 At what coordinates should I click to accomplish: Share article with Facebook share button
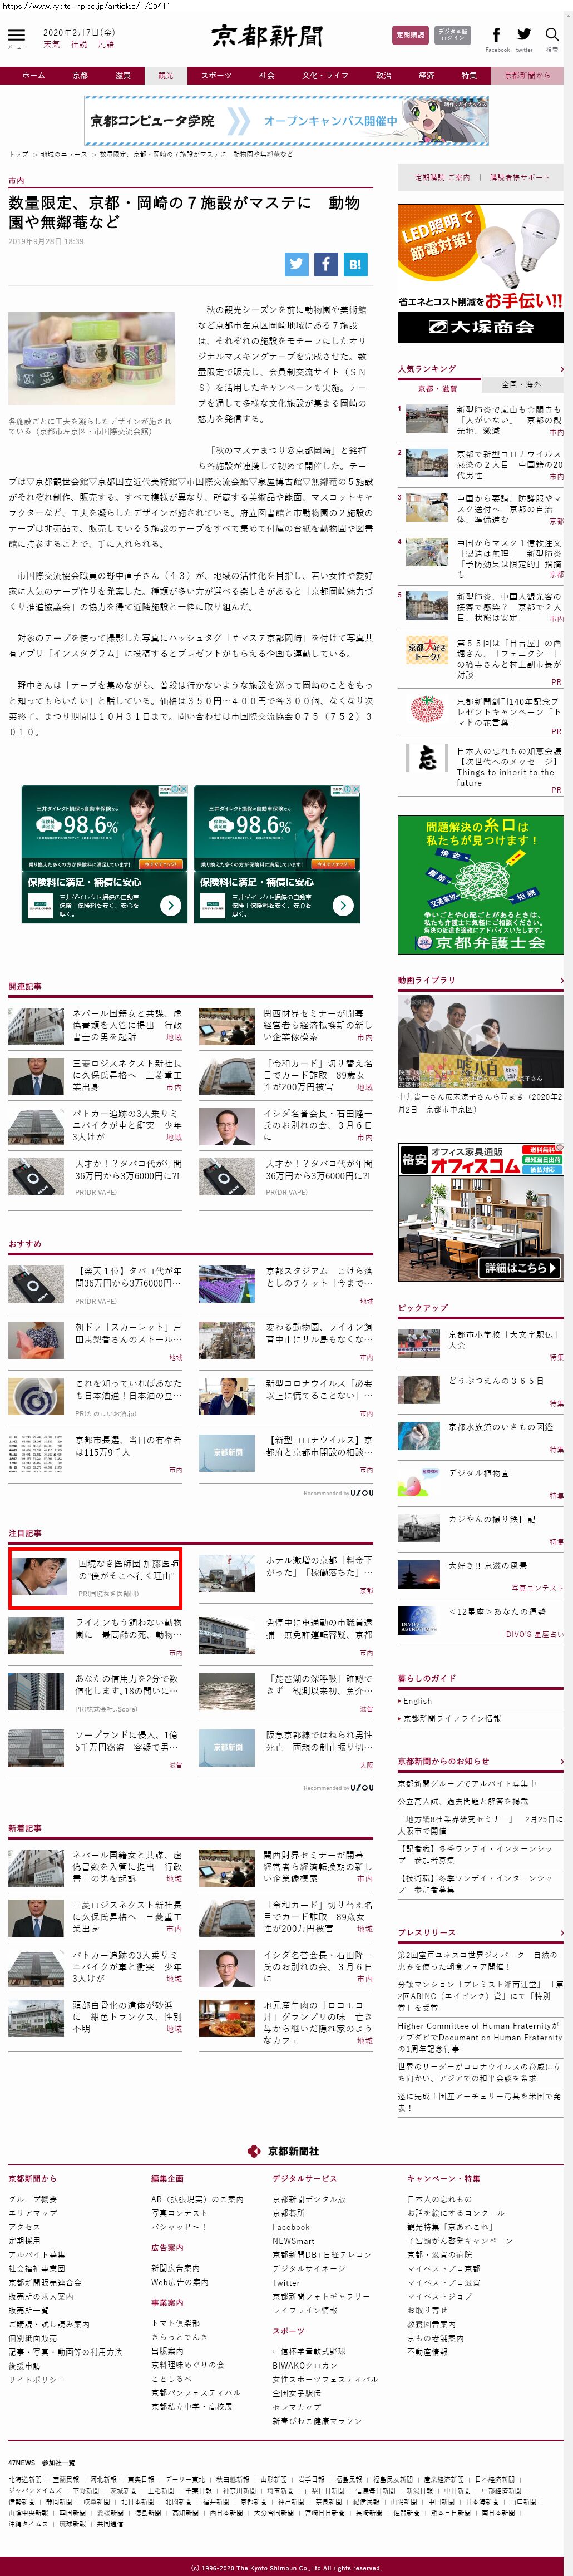pos(326,264)
